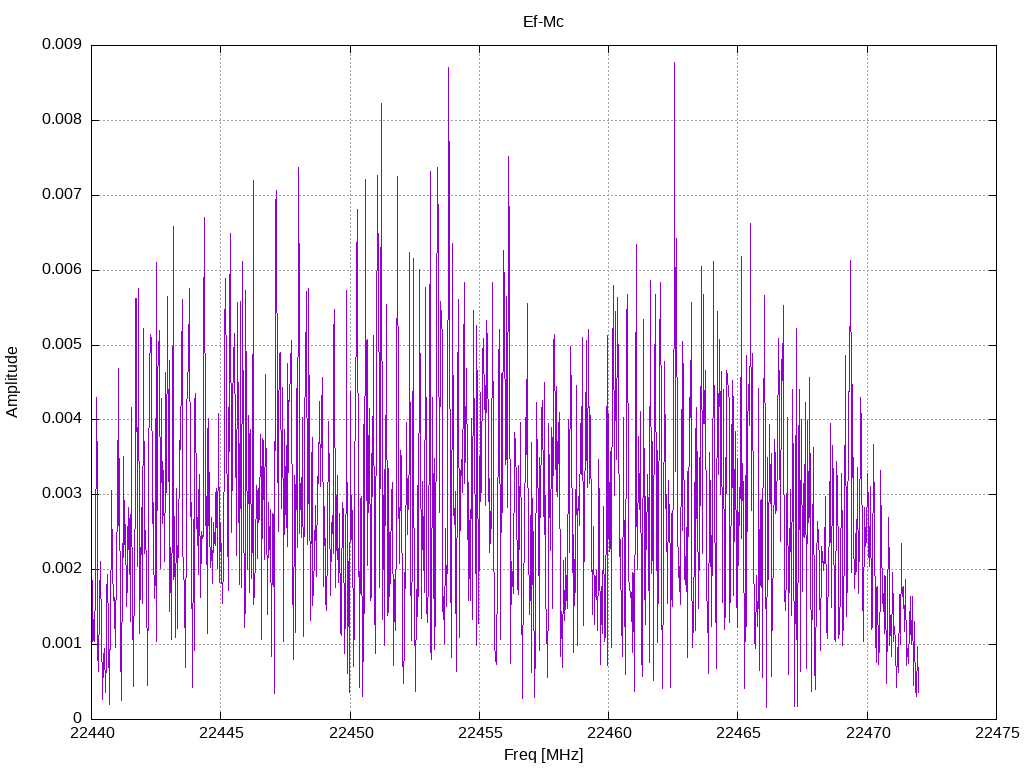This screenshot has width=1024, height=768.
Task: Click the 22470 x-axis tick label
Action: pos(868,733)
